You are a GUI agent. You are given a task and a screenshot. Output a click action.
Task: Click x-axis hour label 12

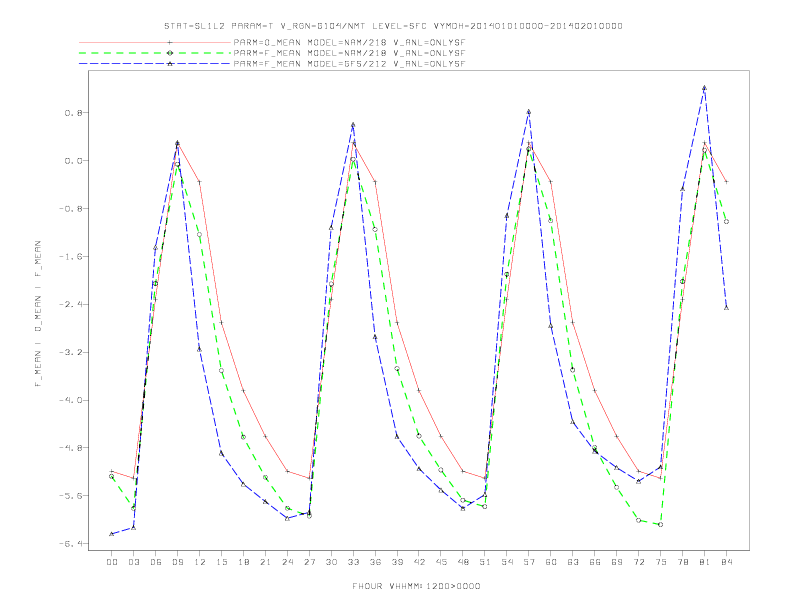pos(200,562)
